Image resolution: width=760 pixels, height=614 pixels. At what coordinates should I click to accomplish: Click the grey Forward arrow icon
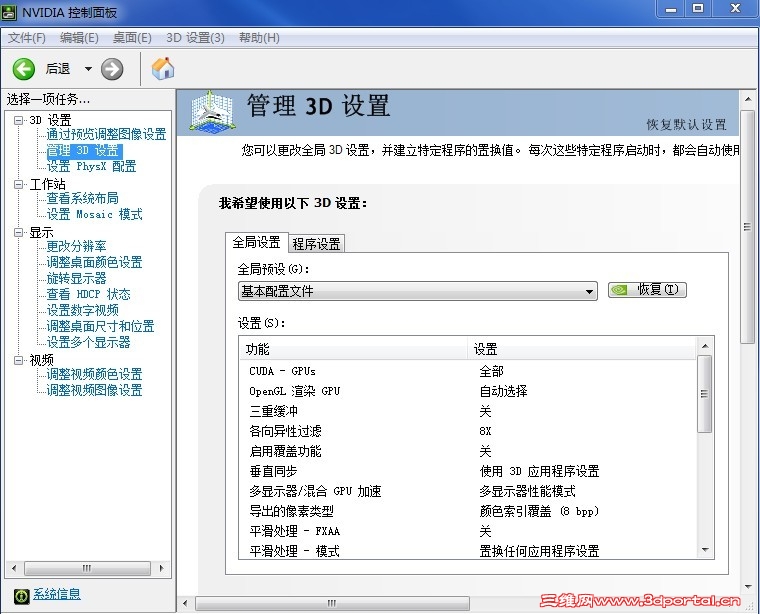tap(112, 69)
